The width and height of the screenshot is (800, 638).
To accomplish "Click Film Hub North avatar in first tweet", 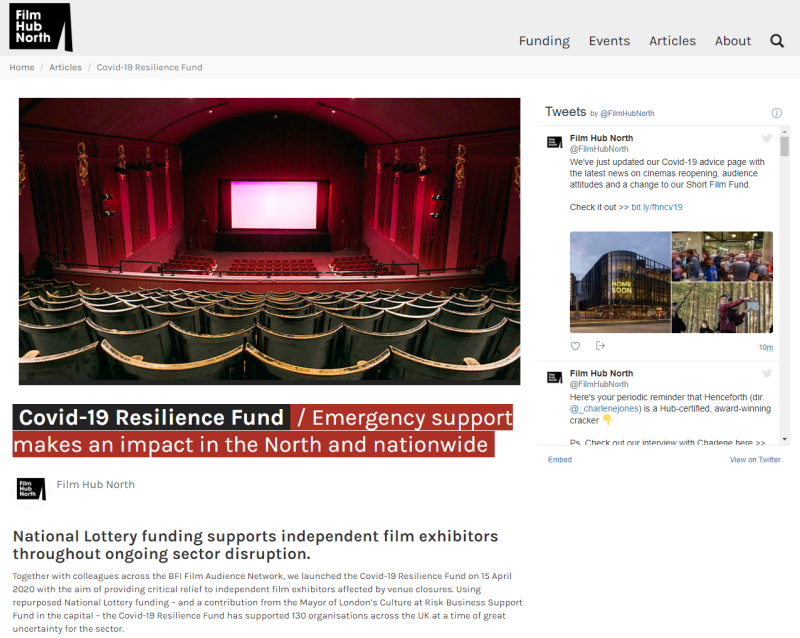I will coord(554,142).
